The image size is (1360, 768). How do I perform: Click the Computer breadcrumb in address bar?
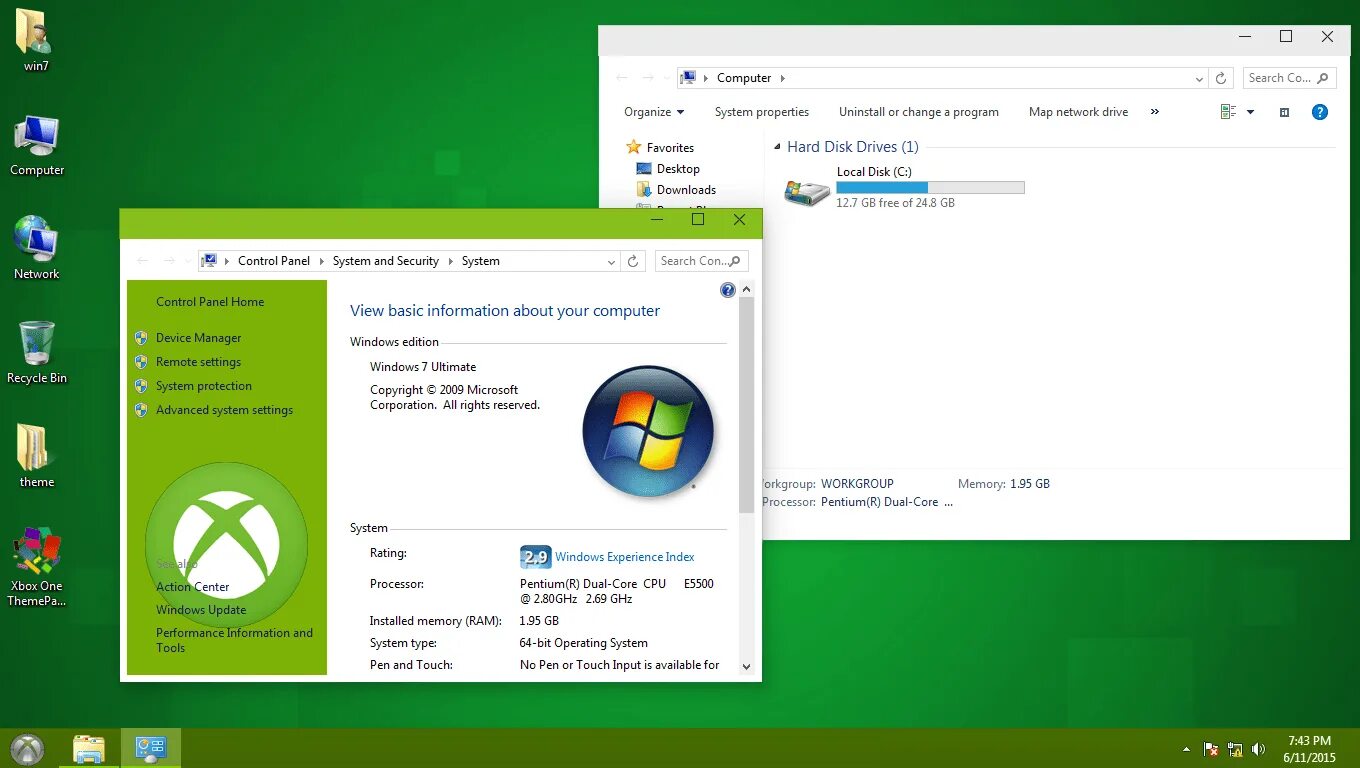pyautogui.click(x=744, y=78)
